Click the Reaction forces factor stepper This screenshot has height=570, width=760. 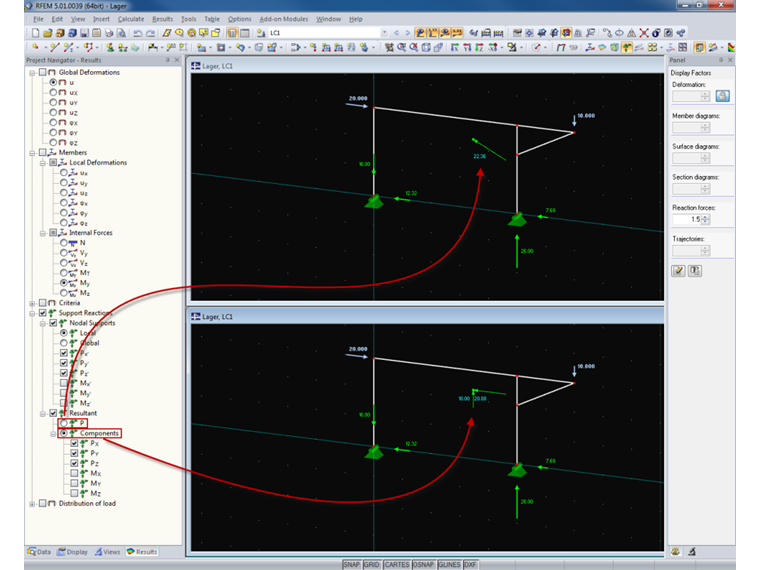click(x=706, y=220)
